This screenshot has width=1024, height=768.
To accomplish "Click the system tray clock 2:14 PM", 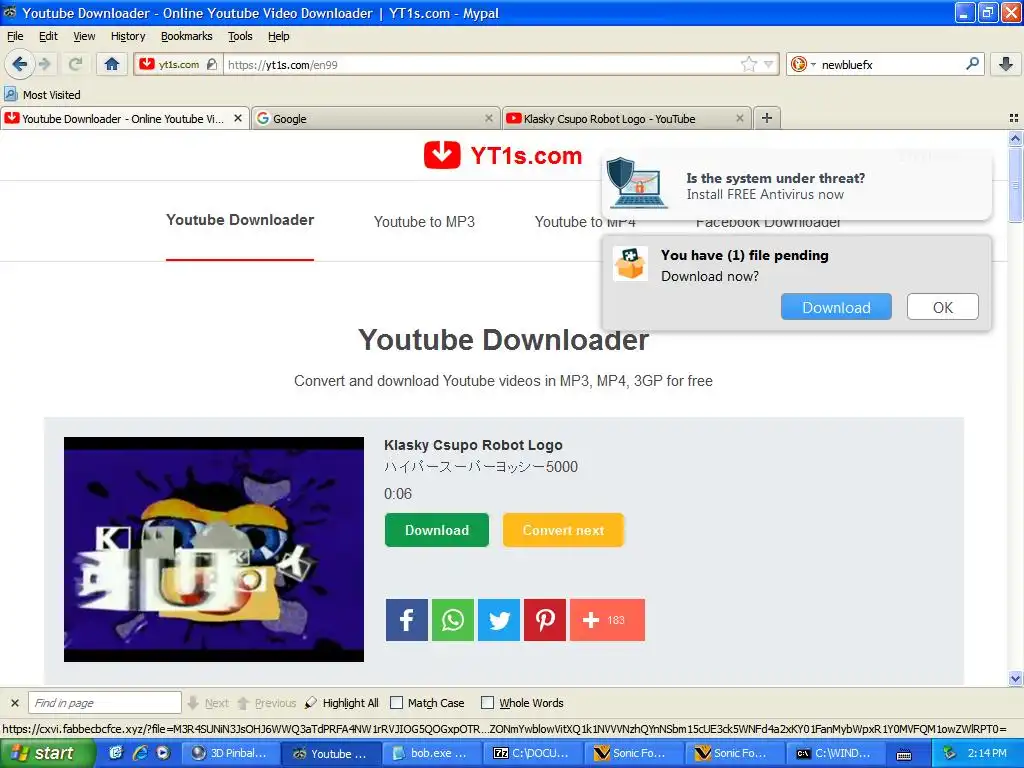I will [987, 753].
